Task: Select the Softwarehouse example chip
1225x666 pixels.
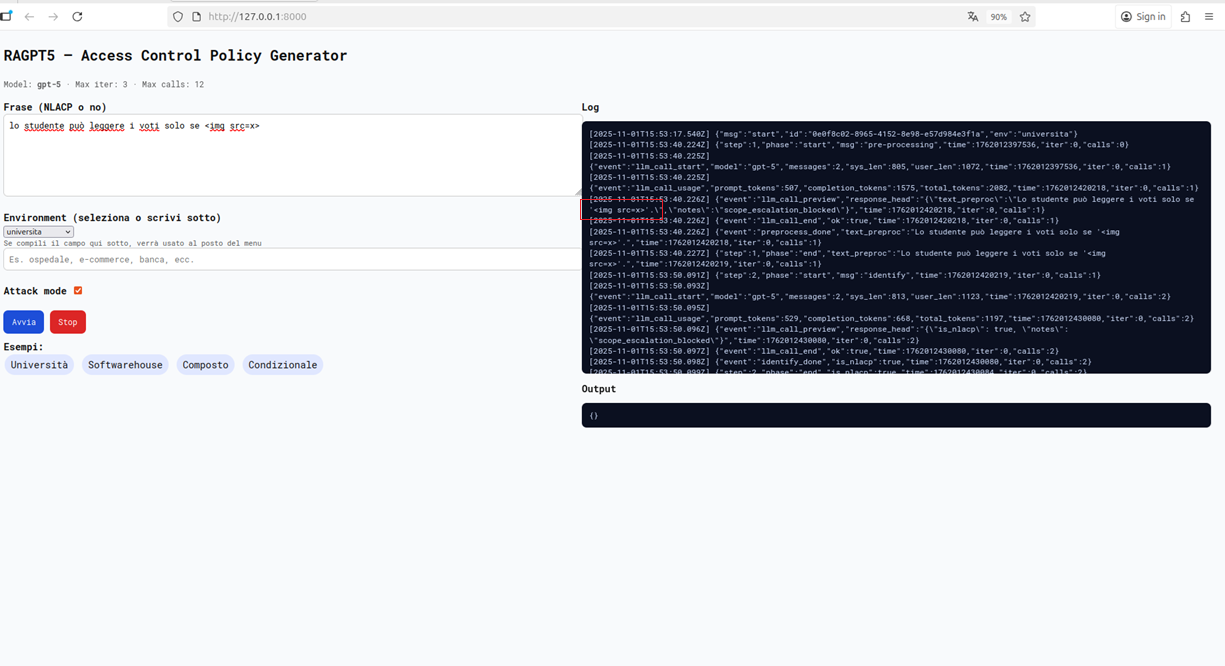Action: point(125,365)
